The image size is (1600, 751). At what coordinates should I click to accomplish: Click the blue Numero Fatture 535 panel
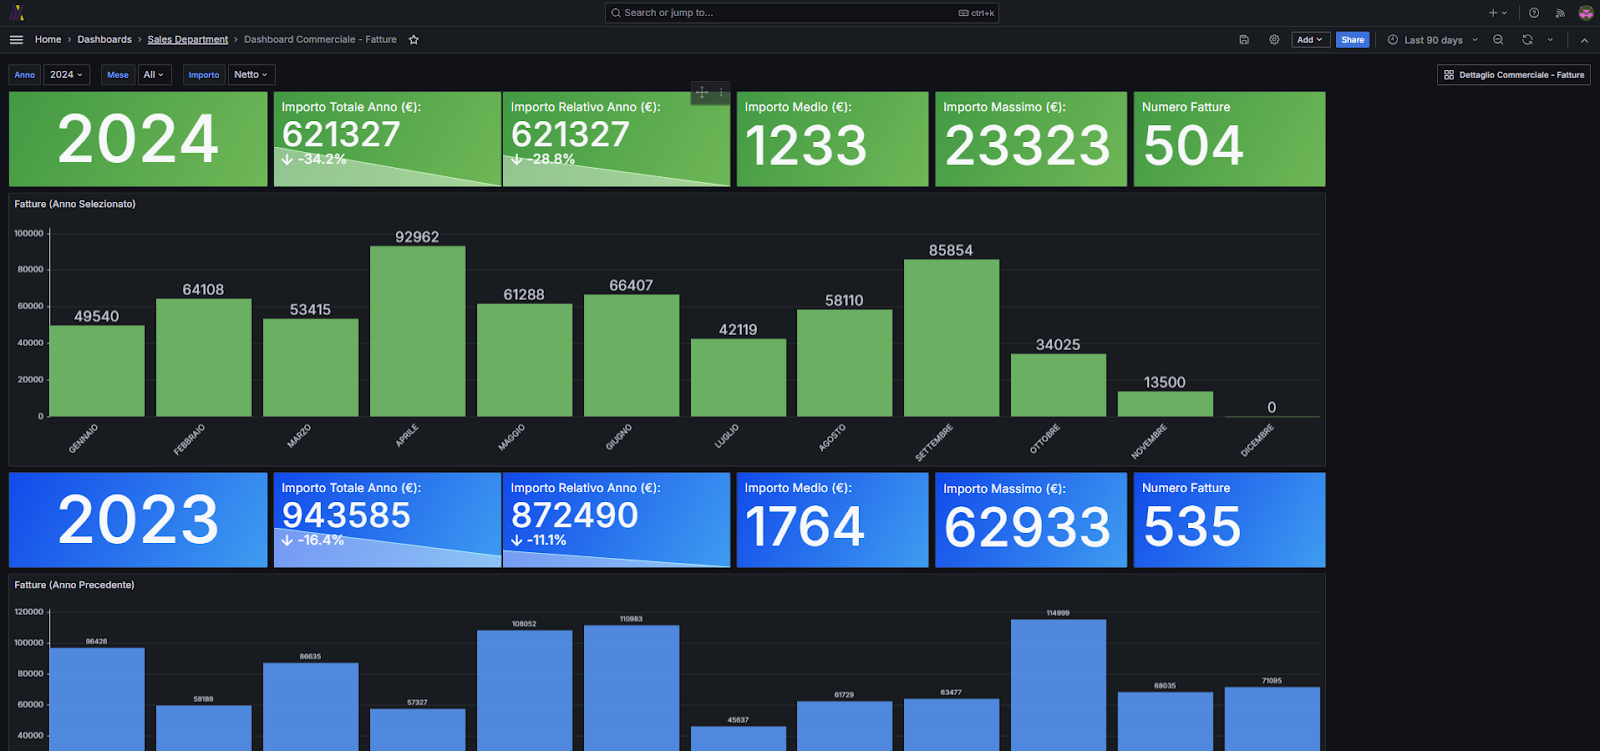point(1229,520)
